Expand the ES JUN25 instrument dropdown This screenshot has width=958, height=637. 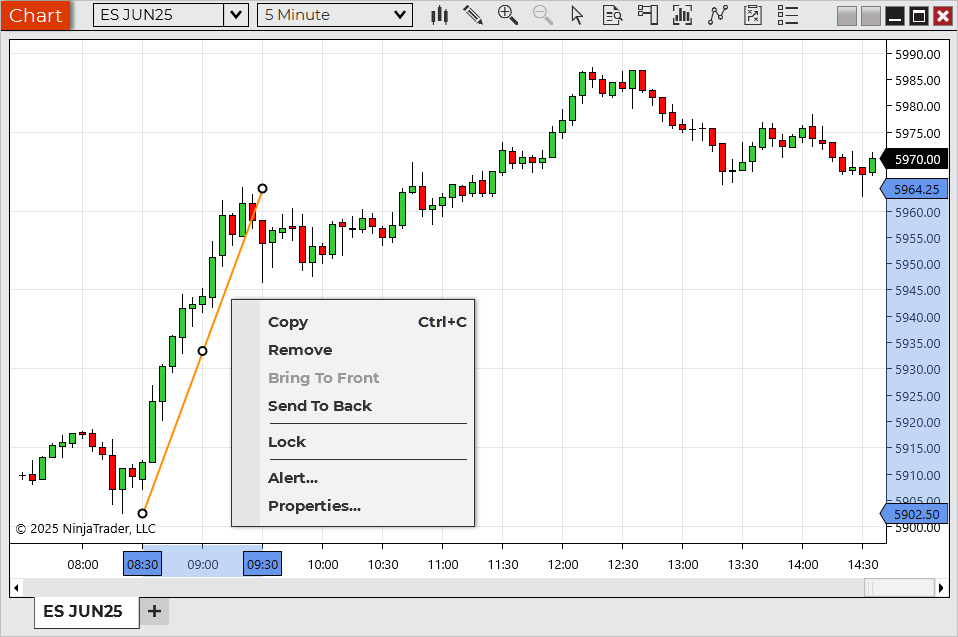(236, 15)
